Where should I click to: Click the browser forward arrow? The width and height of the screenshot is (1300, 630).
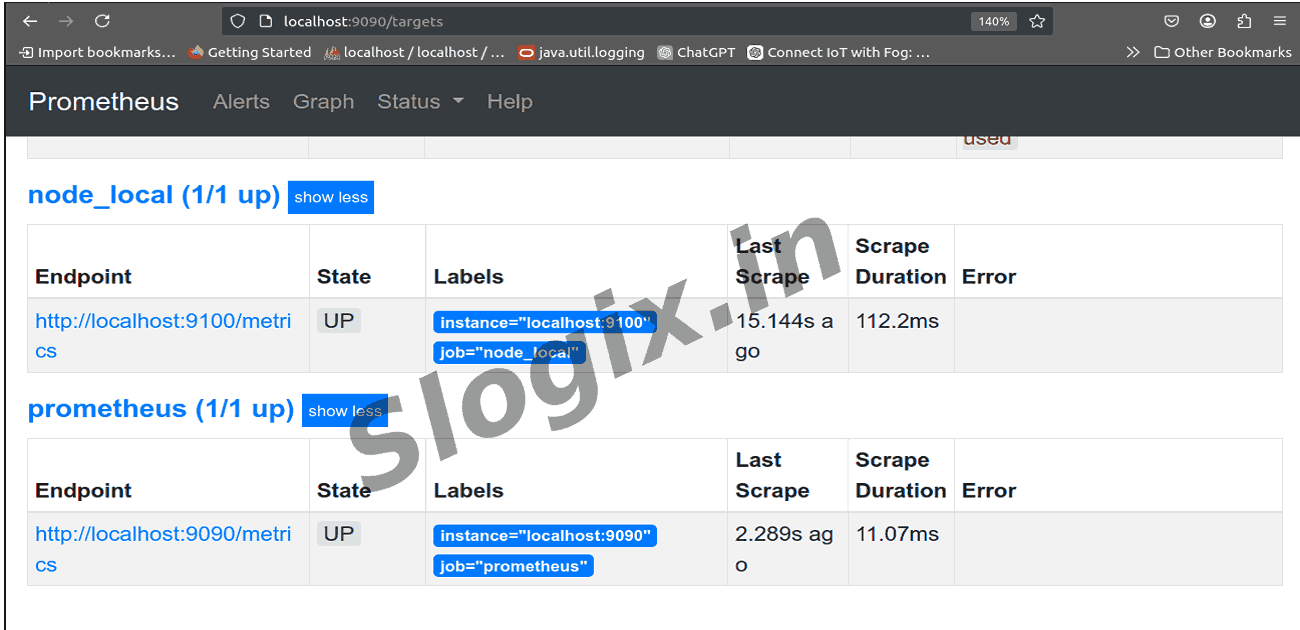pyautogui.click(x=66, y=21)
